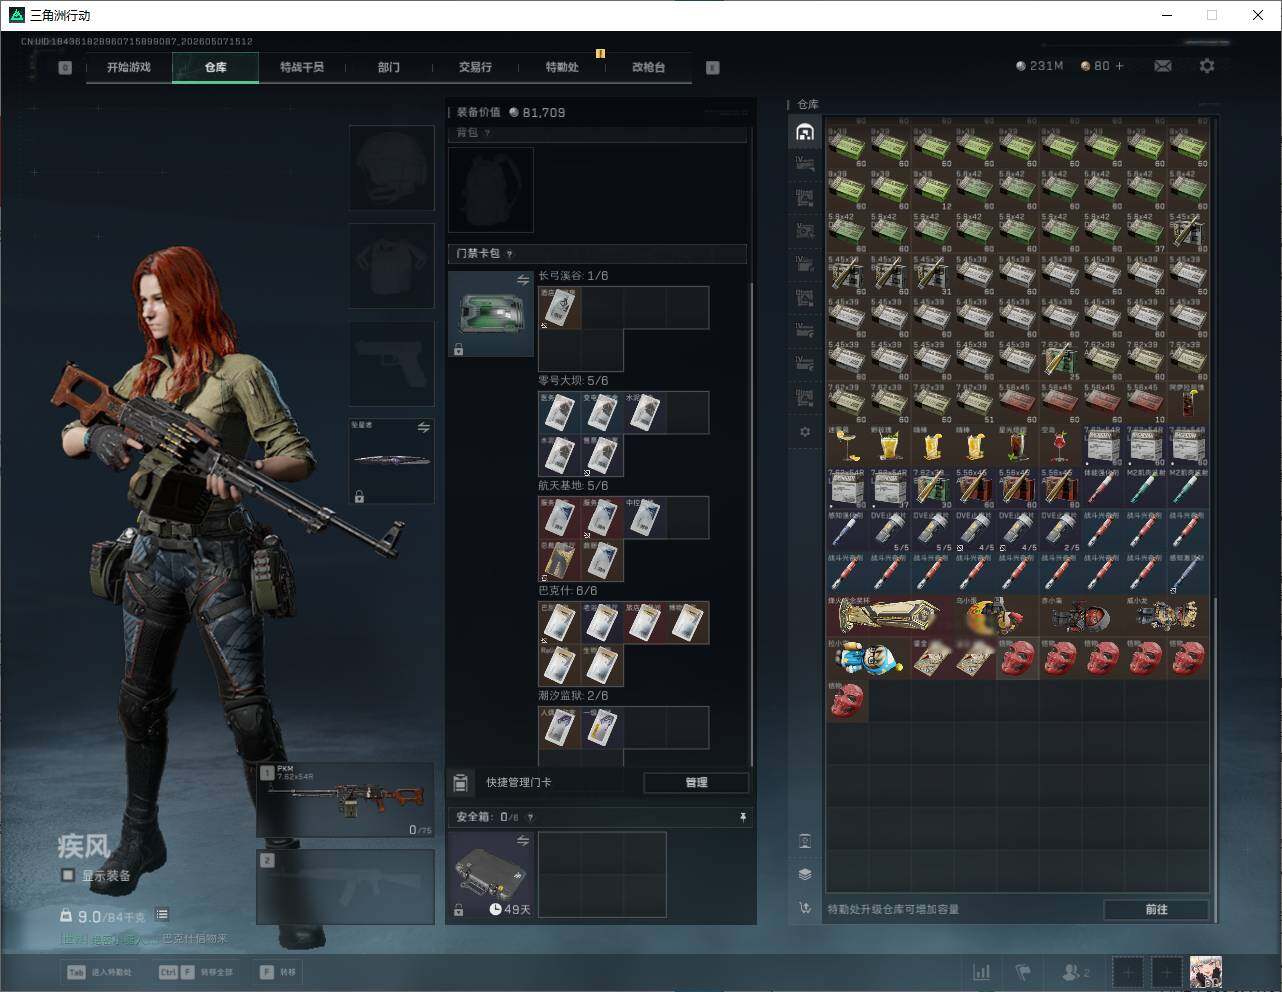Click the 装备价值 81,709 label

click(511, 113)
